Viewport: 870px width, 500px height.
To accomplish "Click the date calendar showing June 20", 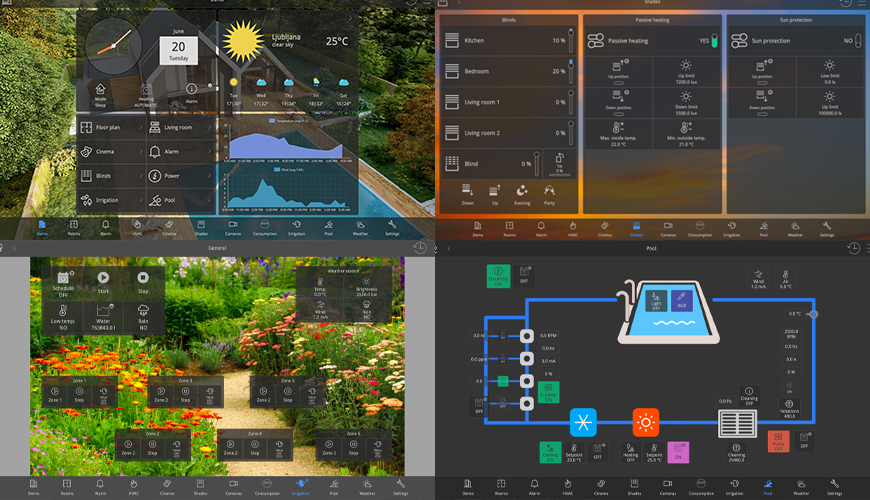I will point(178,50).
